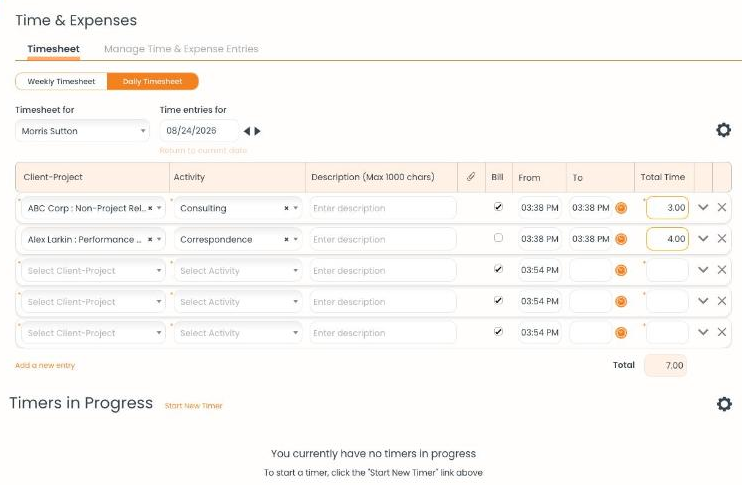Go to previous day arrow
Image resolution: width=742 pixels, height=485 pixels.
tap(247, 131)
